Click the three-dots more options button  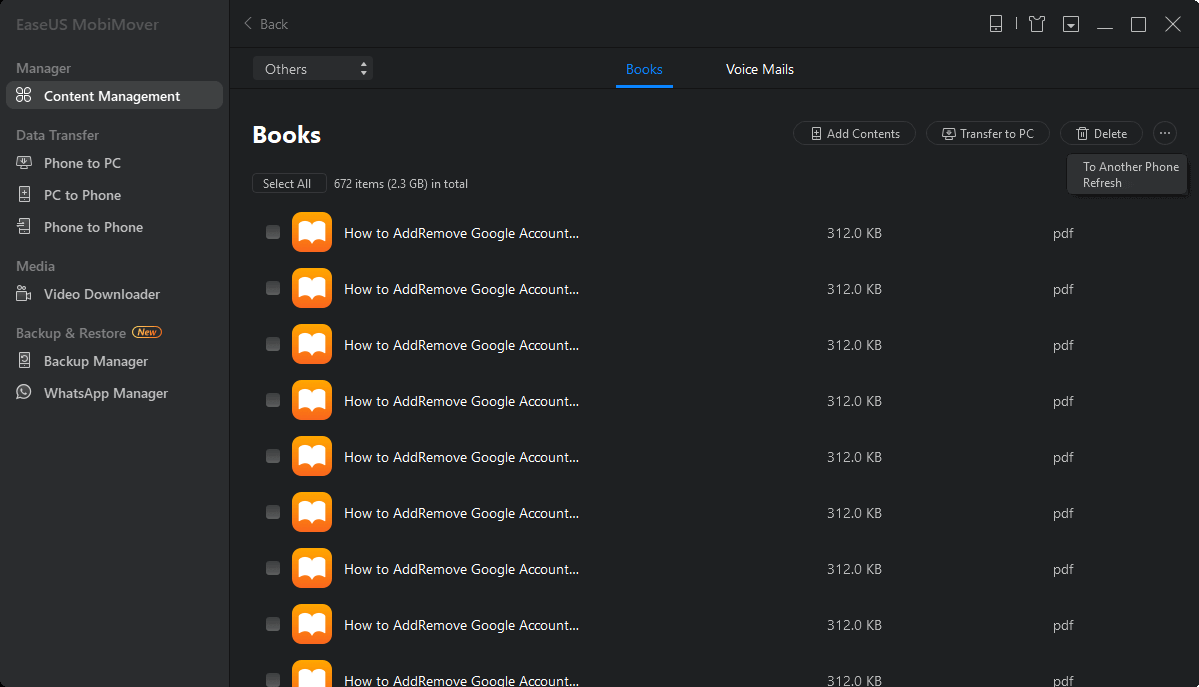(x=1165, y=133)
